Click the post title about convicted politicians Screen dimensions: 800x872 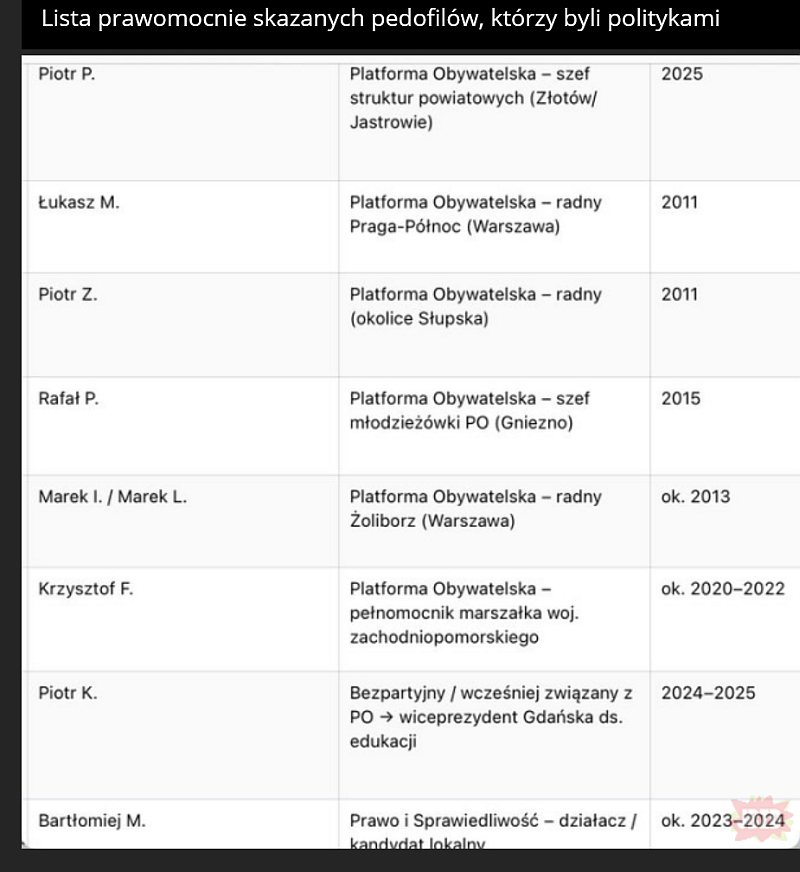(x=368, y=19)
